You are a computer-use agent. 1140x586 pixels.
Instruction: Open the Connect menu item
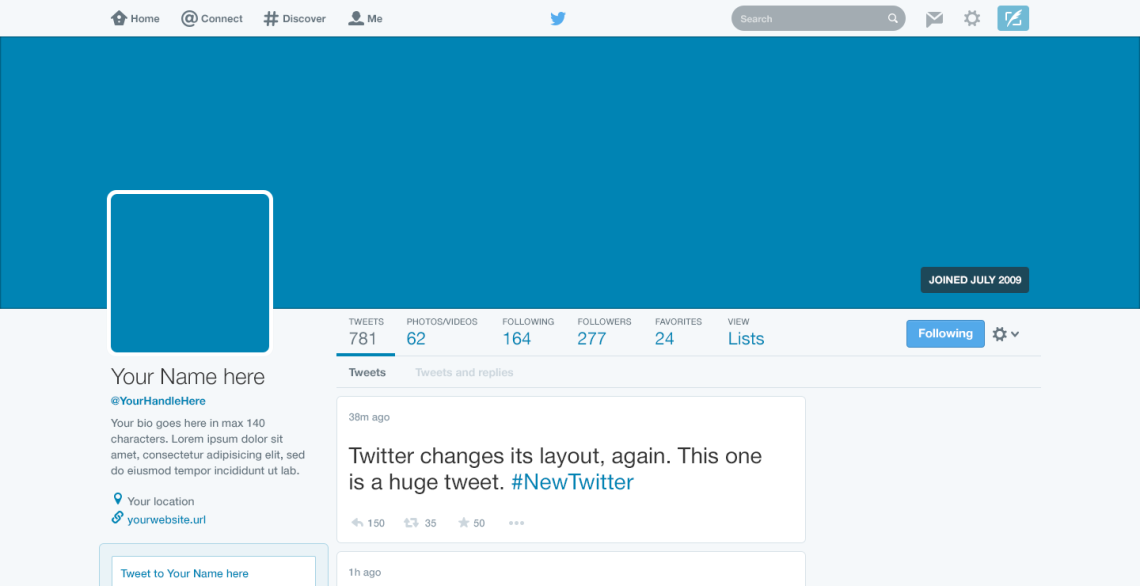(212, 19)
